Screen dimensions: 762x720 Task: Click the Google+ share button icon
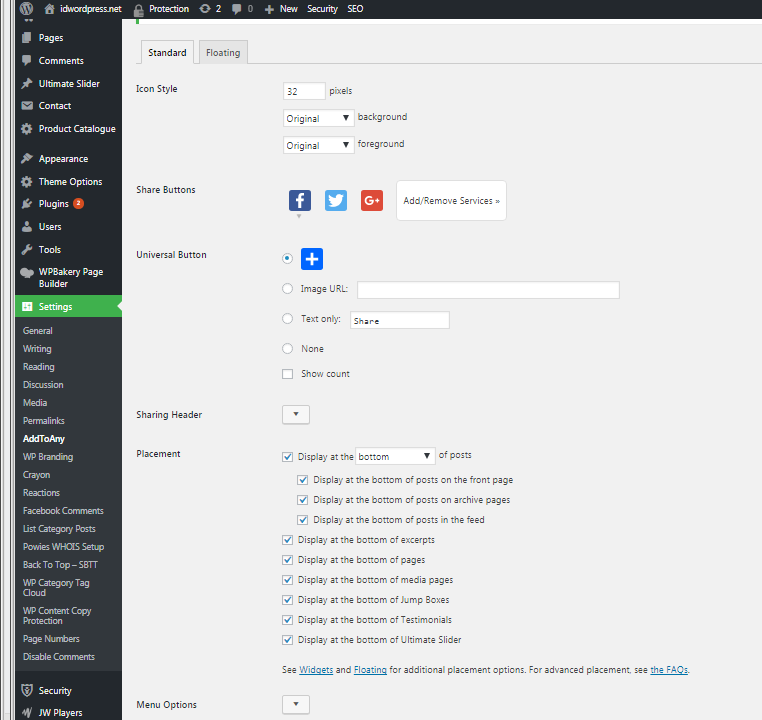tap(372, 200)
